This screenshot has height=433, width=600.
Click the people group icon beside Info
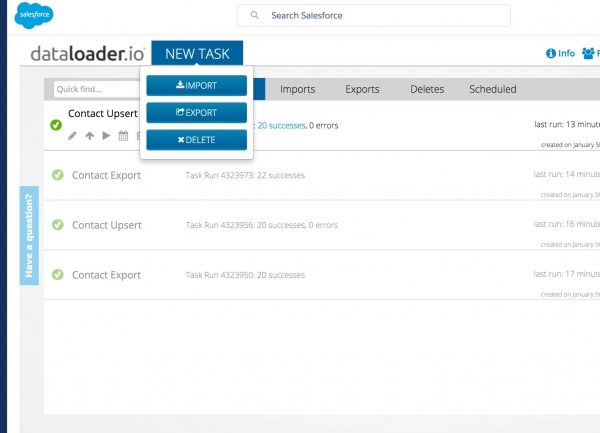coord(588,53)
